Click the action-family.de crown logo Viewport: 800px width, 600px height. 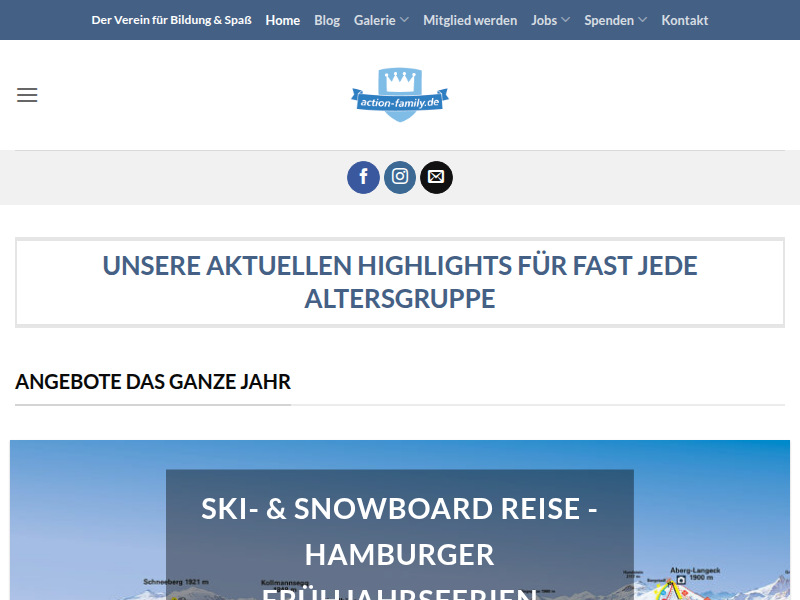[x=400, y=95]
